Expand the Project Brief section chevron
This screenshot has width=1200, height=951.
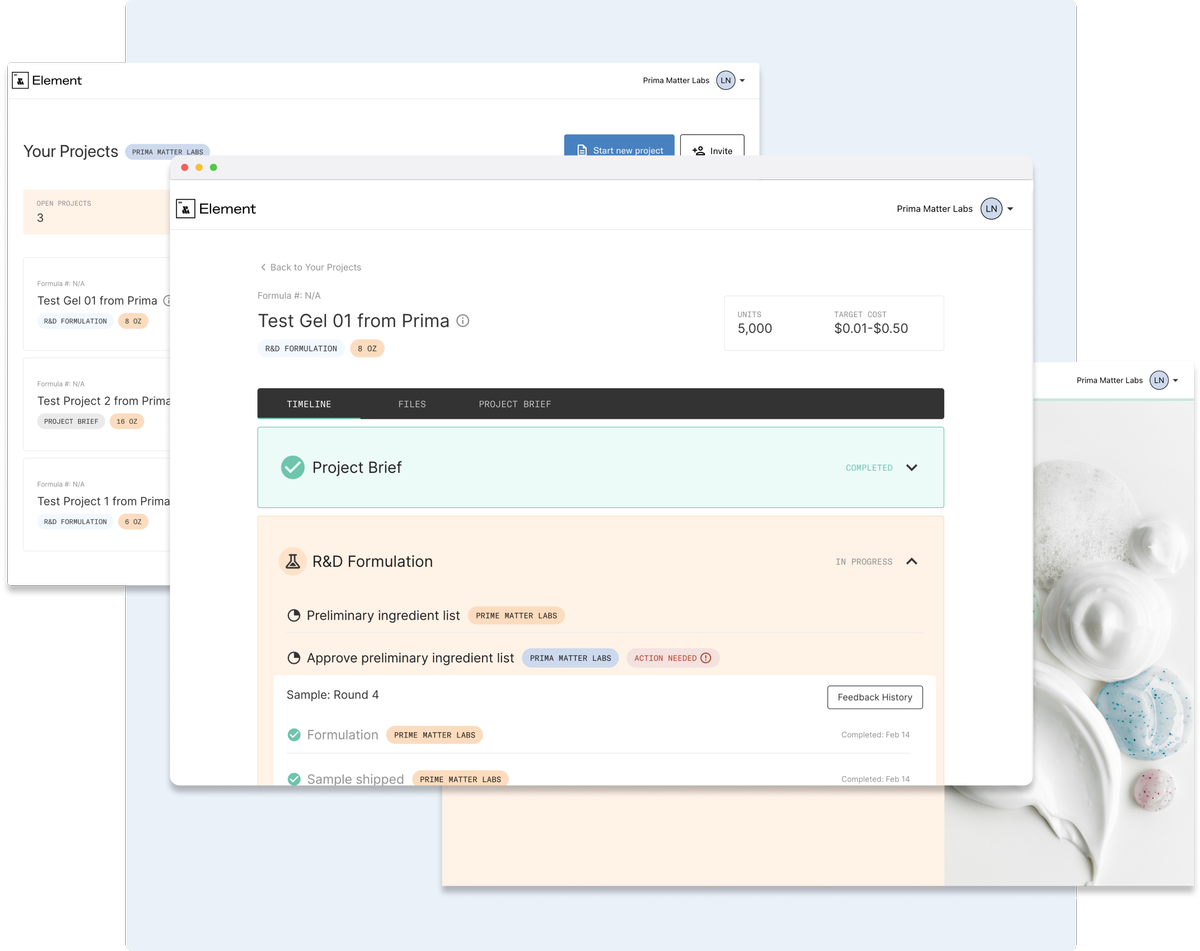[x=911, y=467]
